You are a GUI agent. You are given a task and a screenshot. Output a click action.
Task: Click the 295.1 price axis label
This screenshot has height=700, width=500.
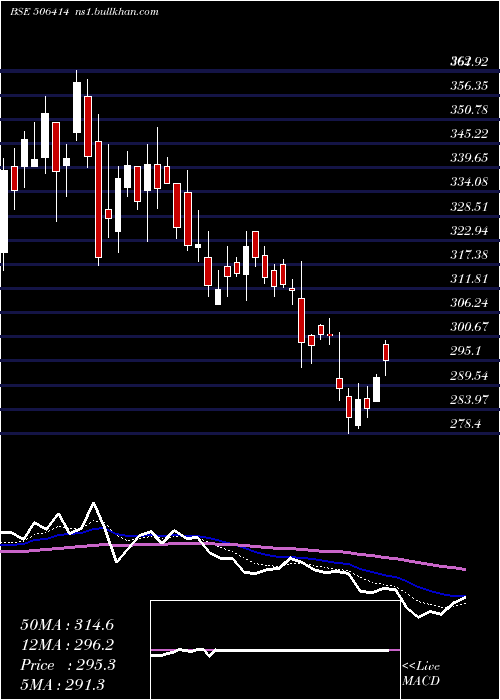466,351
